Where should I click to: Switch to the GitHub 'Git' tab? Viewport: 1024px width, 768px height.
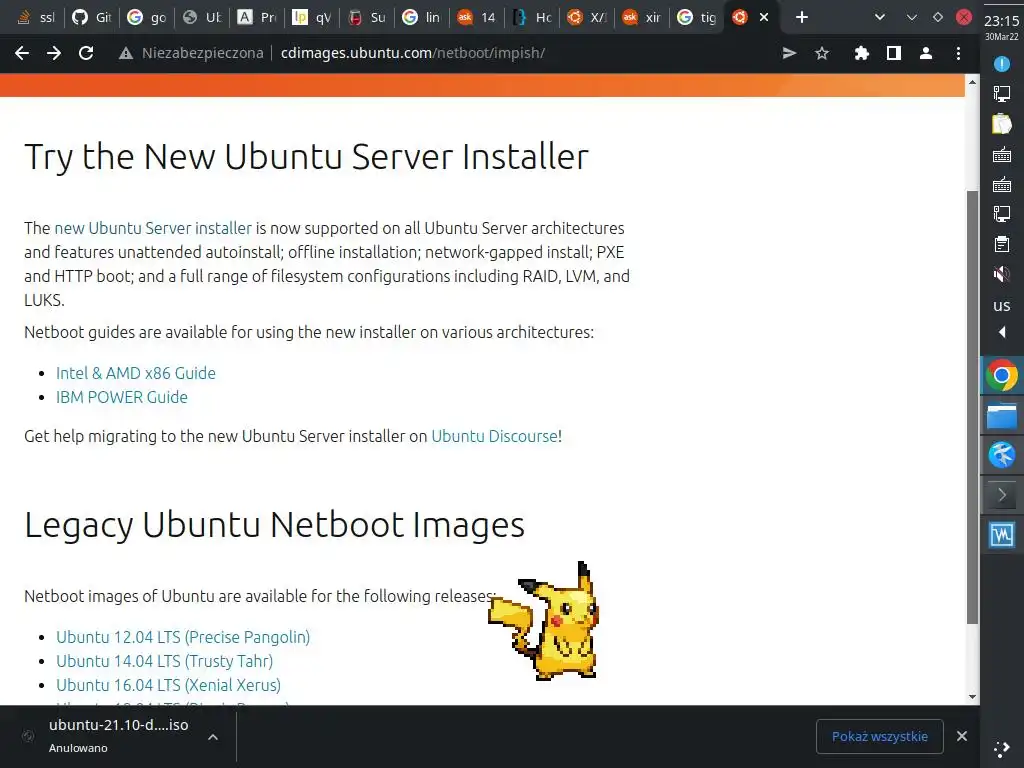tap(92, 18)
